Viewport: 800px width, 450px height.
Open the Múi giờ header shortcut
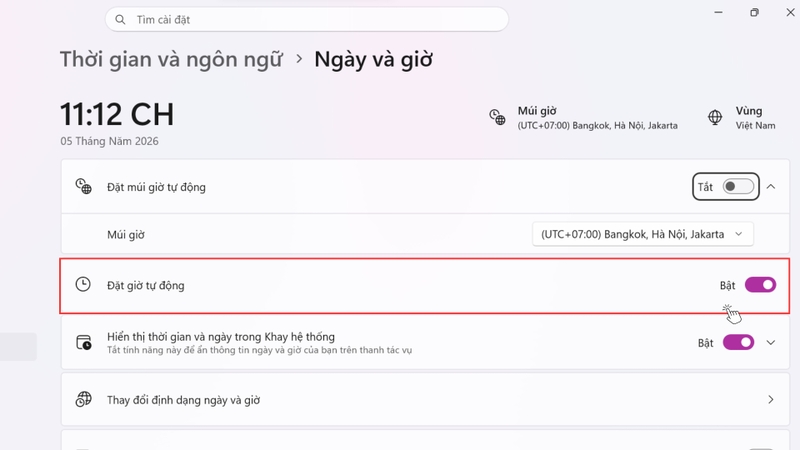[584, 118]
